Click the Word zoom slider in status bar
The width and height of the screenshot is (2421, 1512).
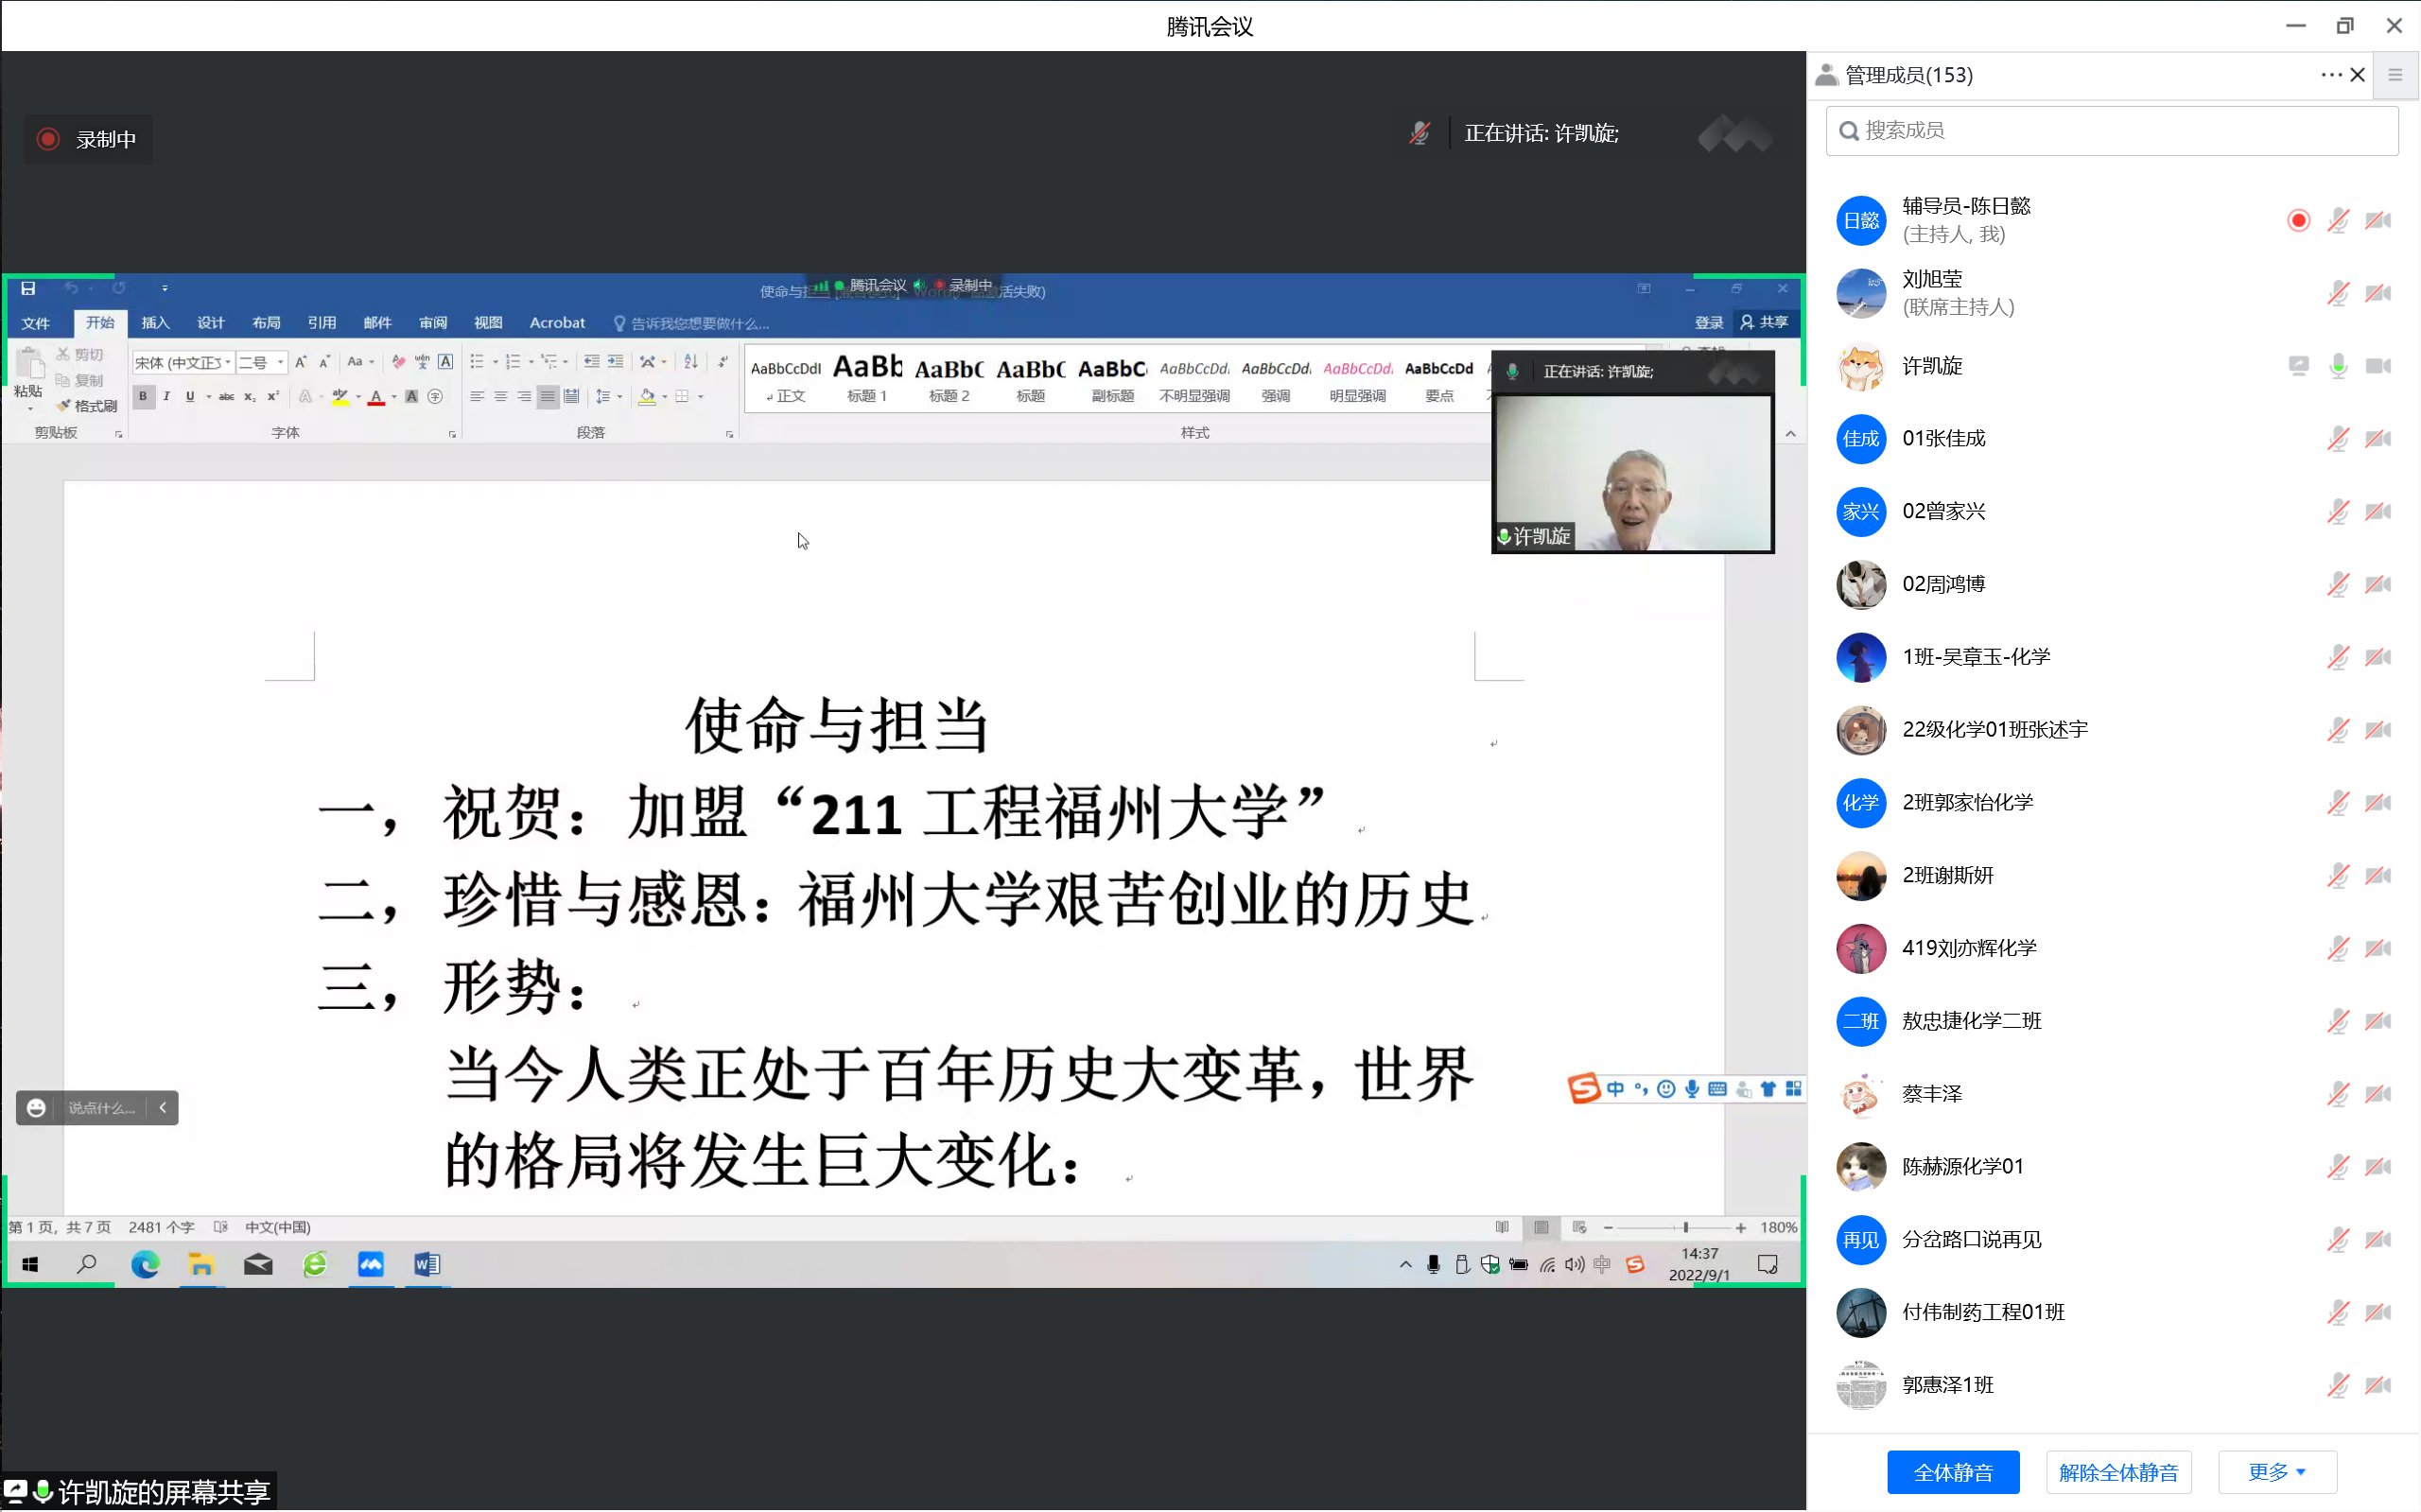coord(1685,1227)
